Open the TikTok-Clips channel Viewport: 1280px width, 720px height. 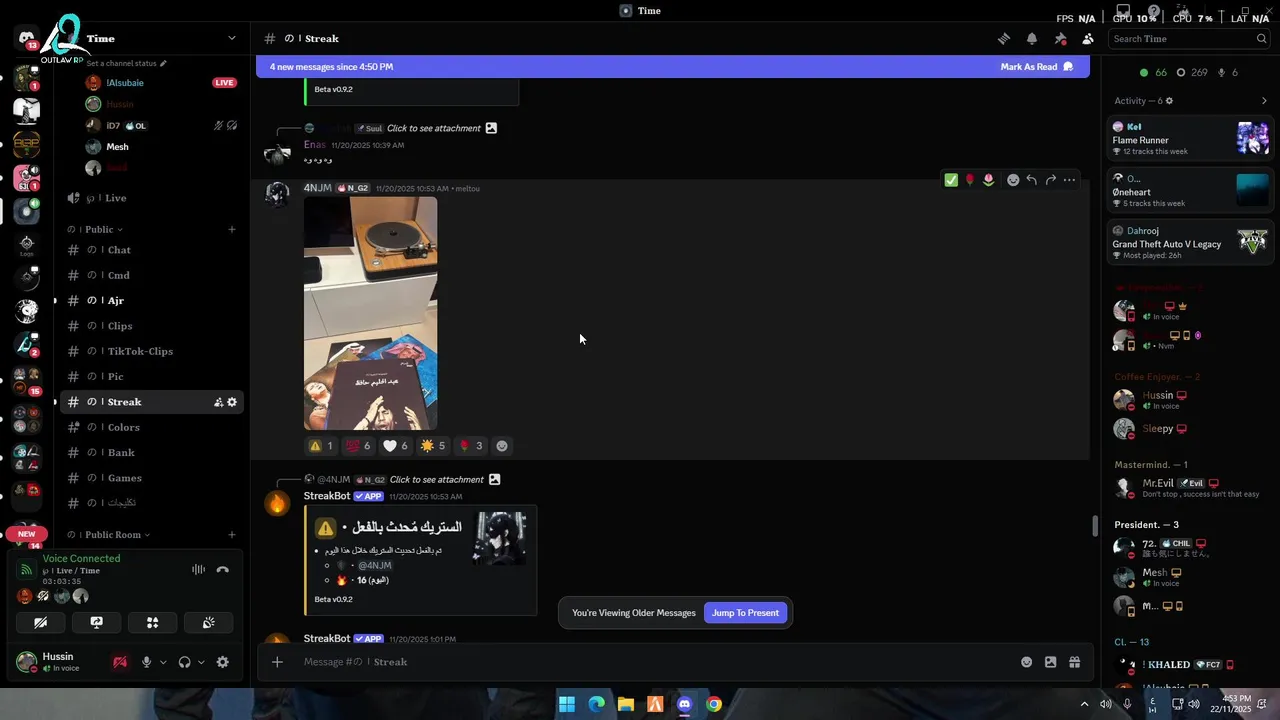[x=150, y=351]
